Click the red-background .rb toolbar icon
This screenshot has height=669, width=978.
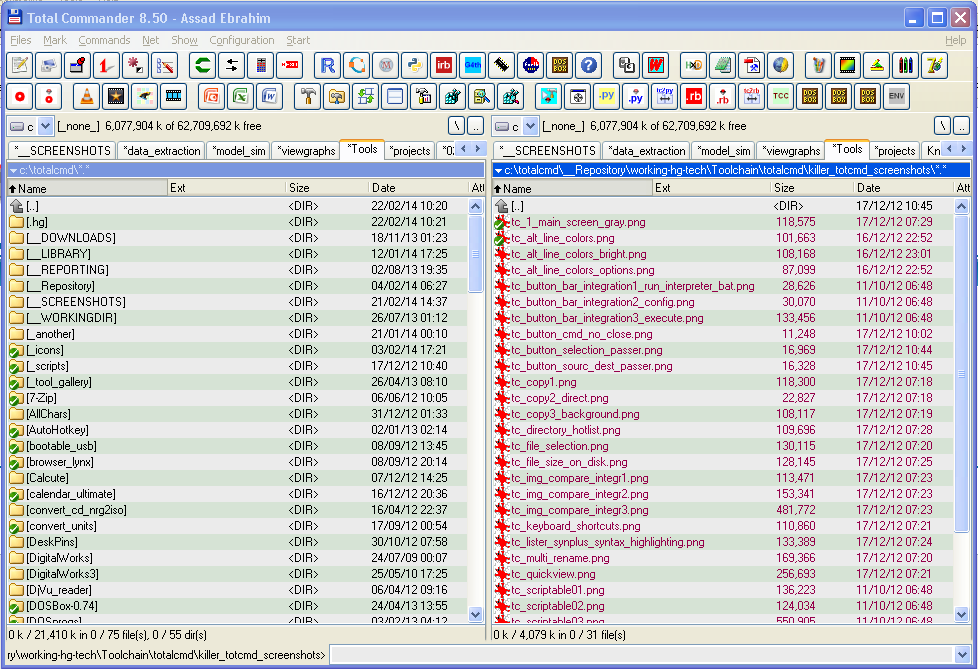tap(694, 97)
